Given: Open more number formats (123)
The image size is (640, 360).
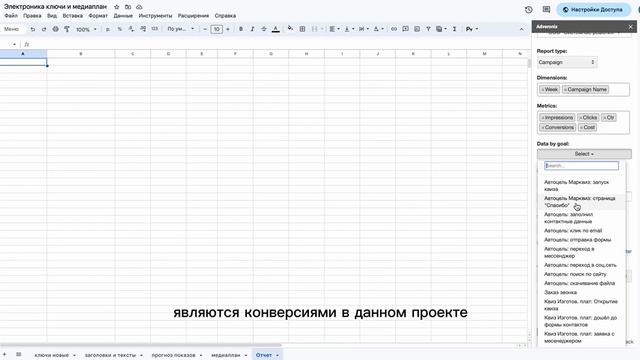Looking at the screenshot, I should [155, 29].
